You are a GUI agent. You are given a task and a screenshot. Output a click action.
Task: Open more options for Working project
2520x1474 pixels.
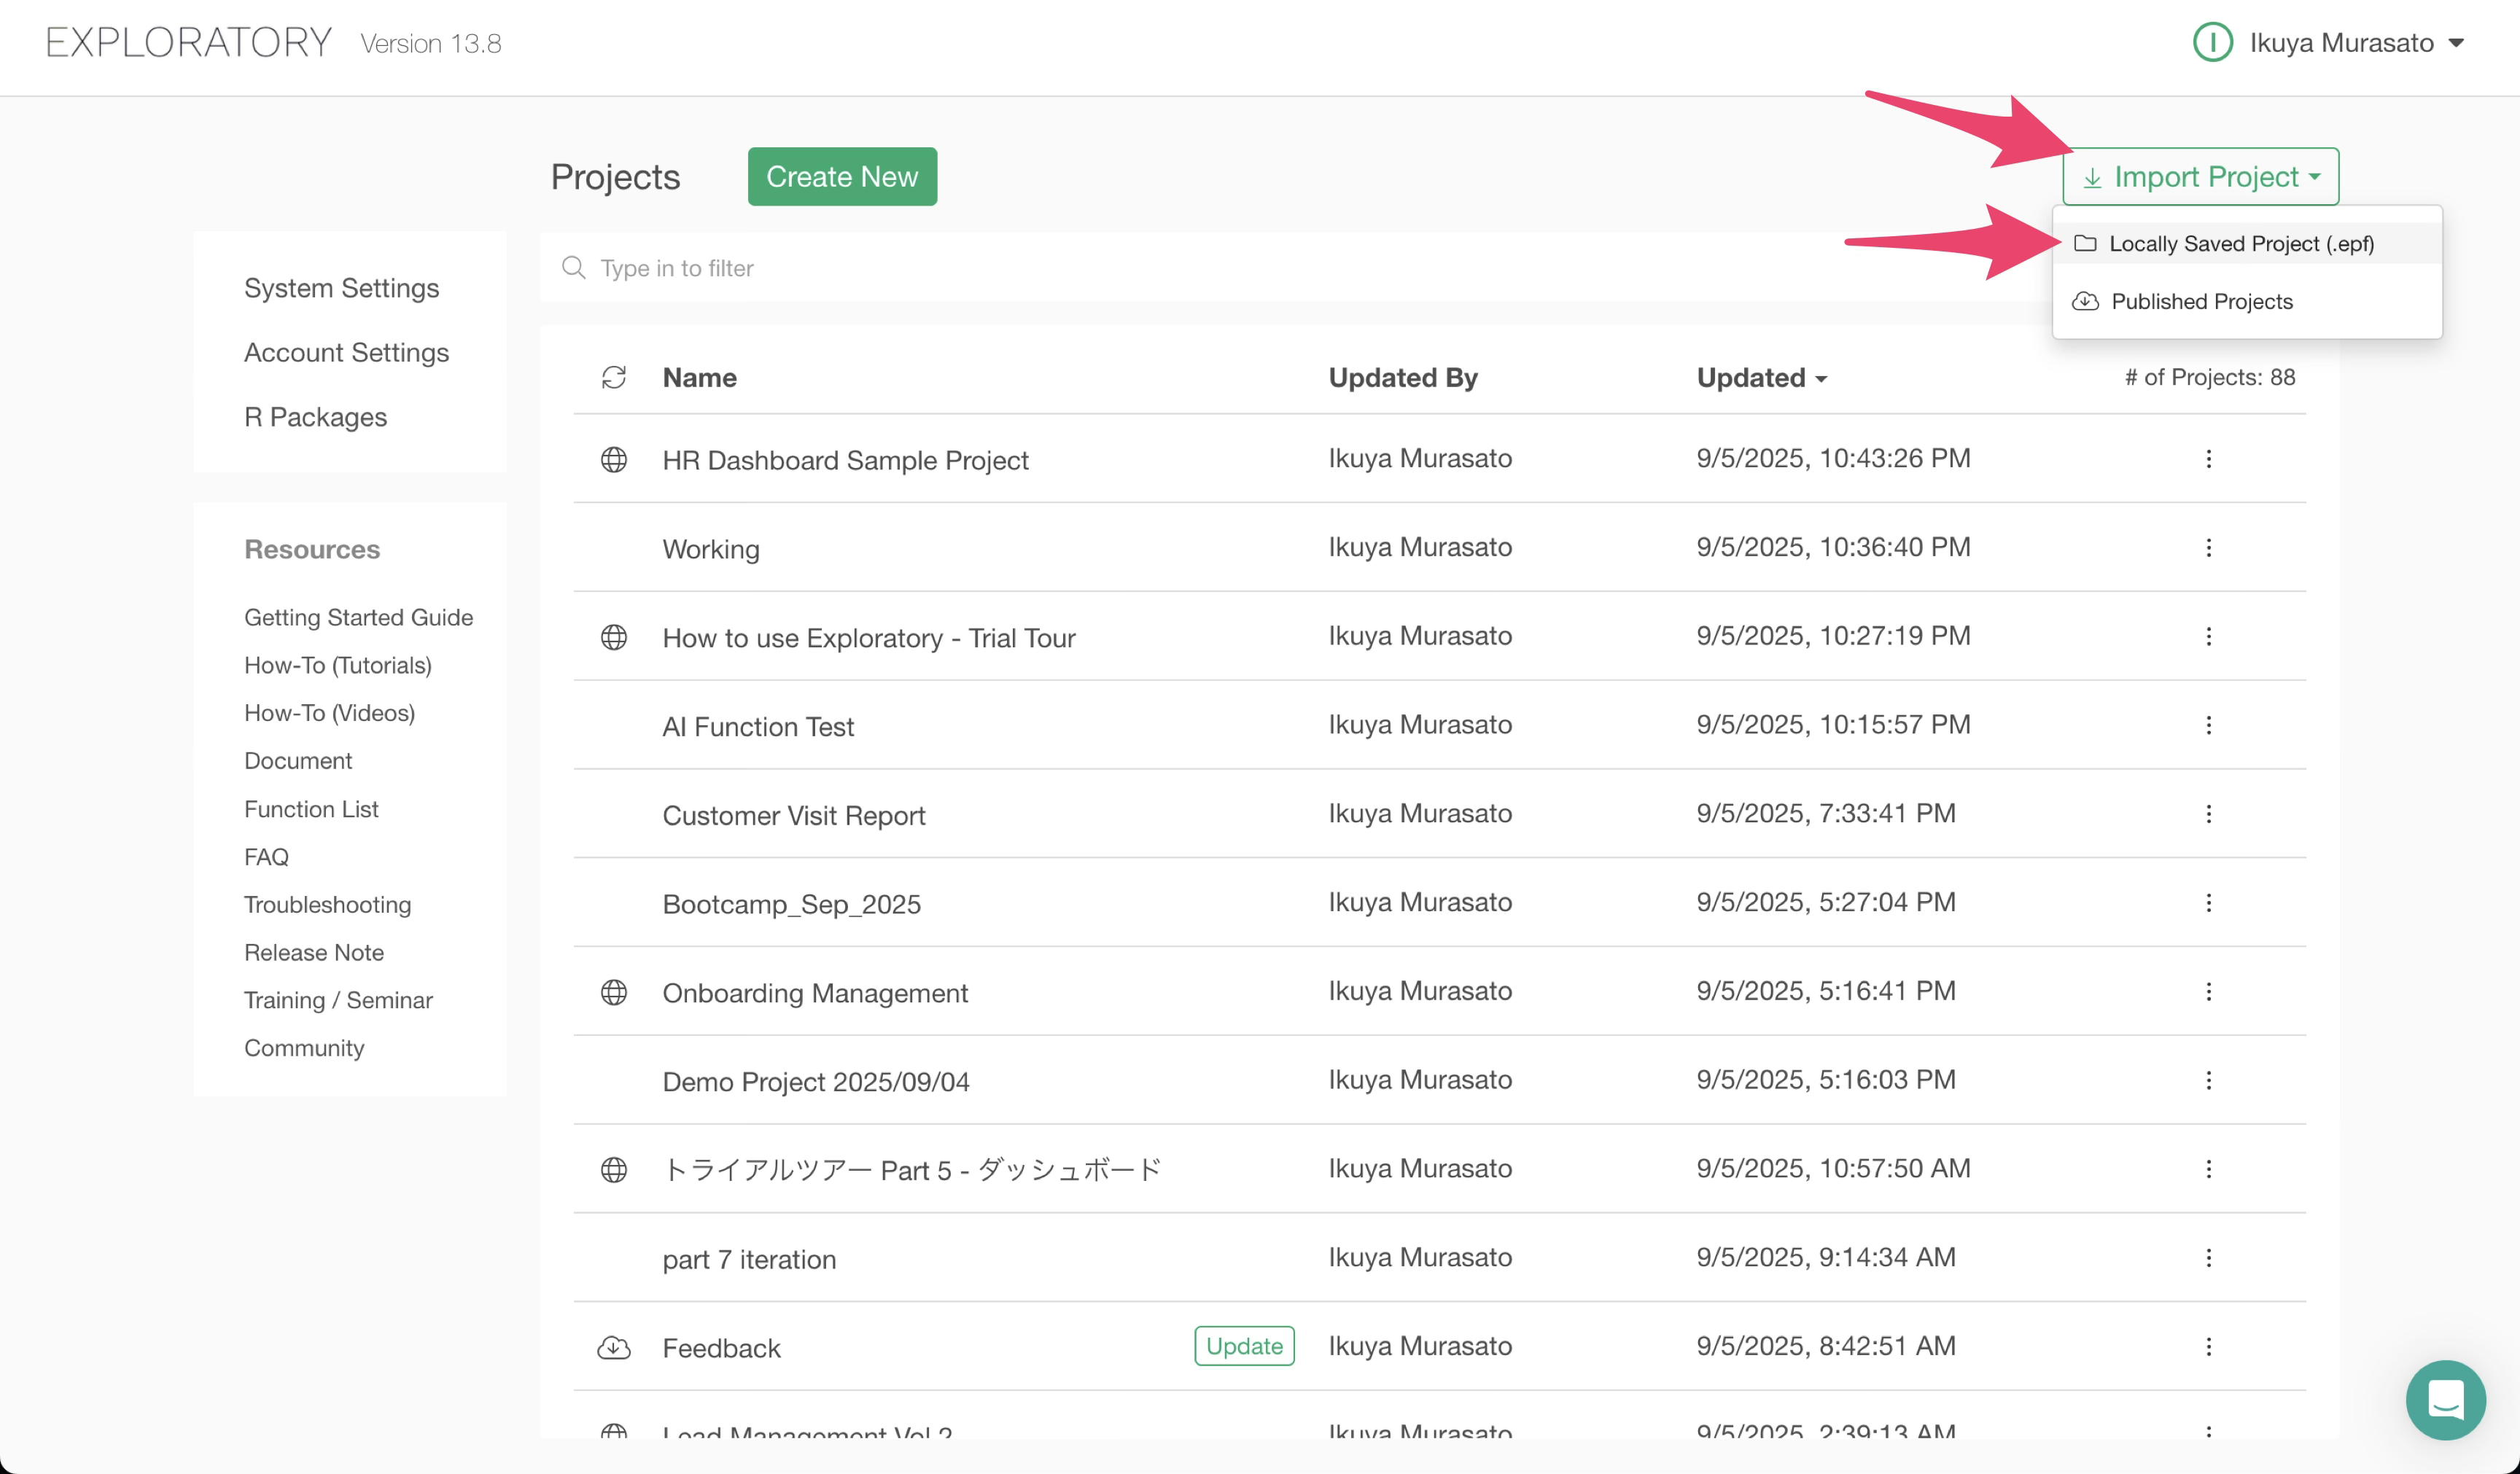point(2209,548)
